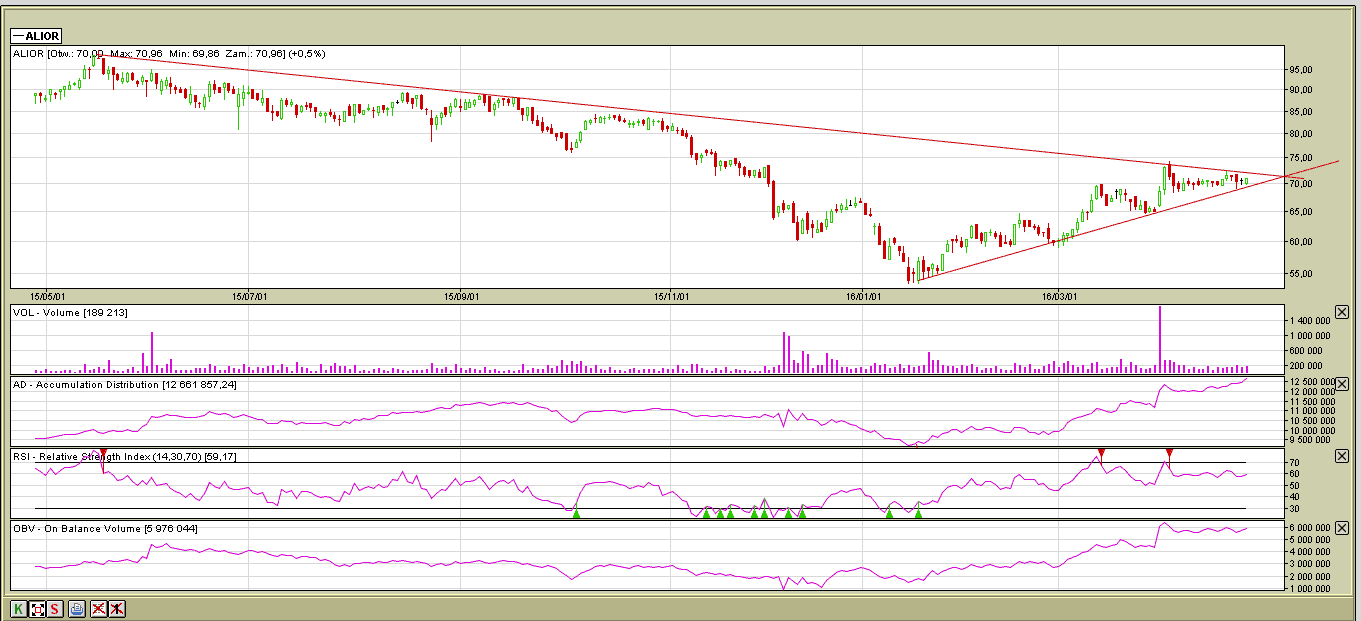Click the crossed-out number 1 icon
Viewport: 1361px width, 621px height.
[x=117, y=608]
